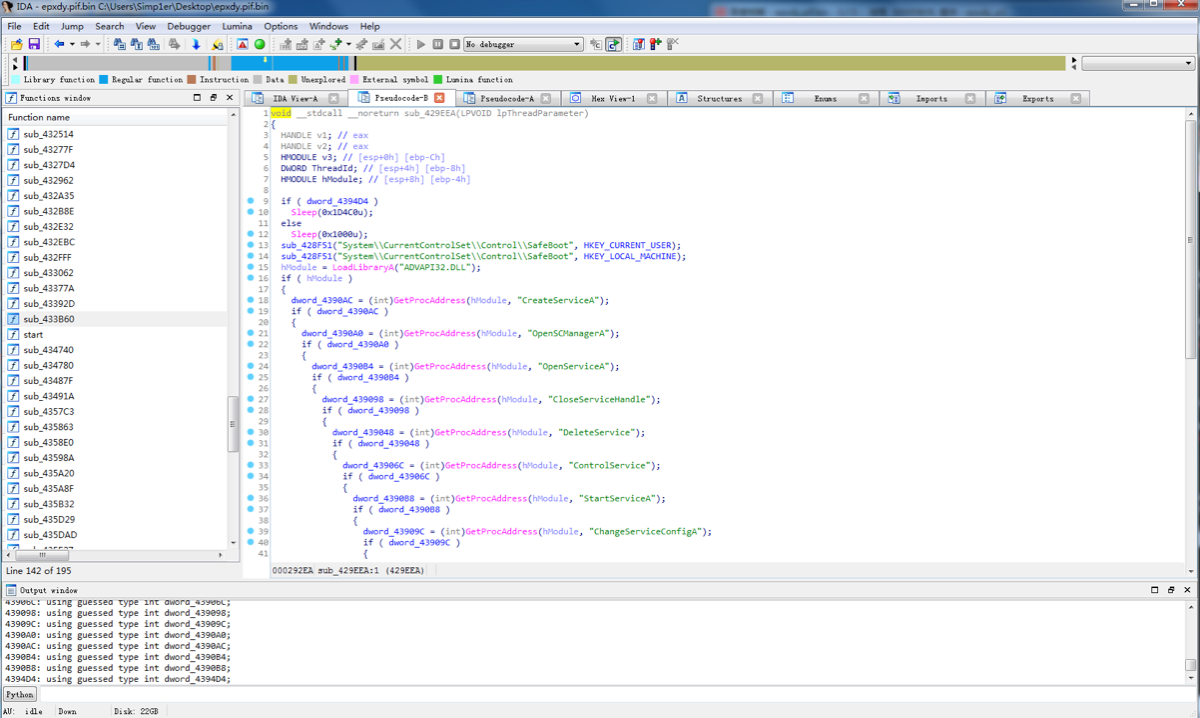Click the 'Function name' column header

[x=40, y=117]
